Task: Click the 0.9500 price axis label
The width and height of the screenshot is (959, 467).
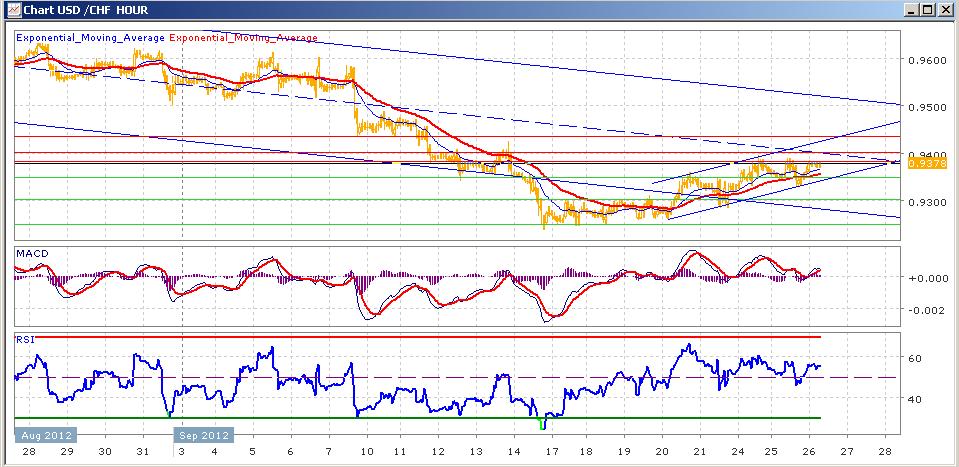Action: tap(928, 108)
